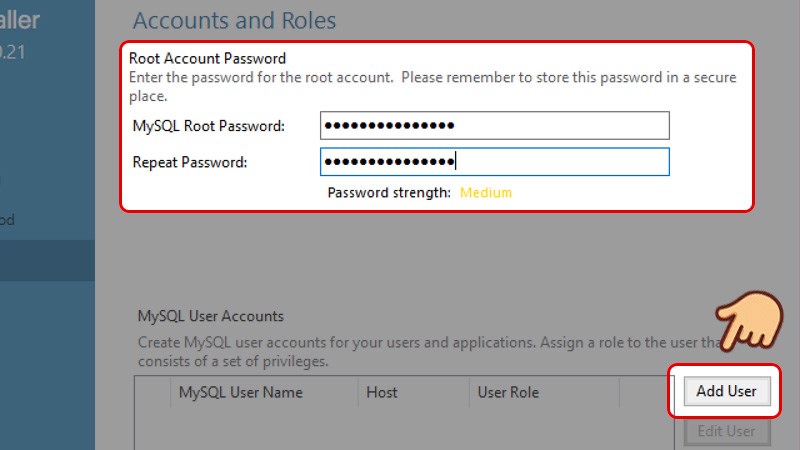Click the "MySQL Root Password:" label text
The width and height of the screenshot is (800, 450).
[209, 126]
